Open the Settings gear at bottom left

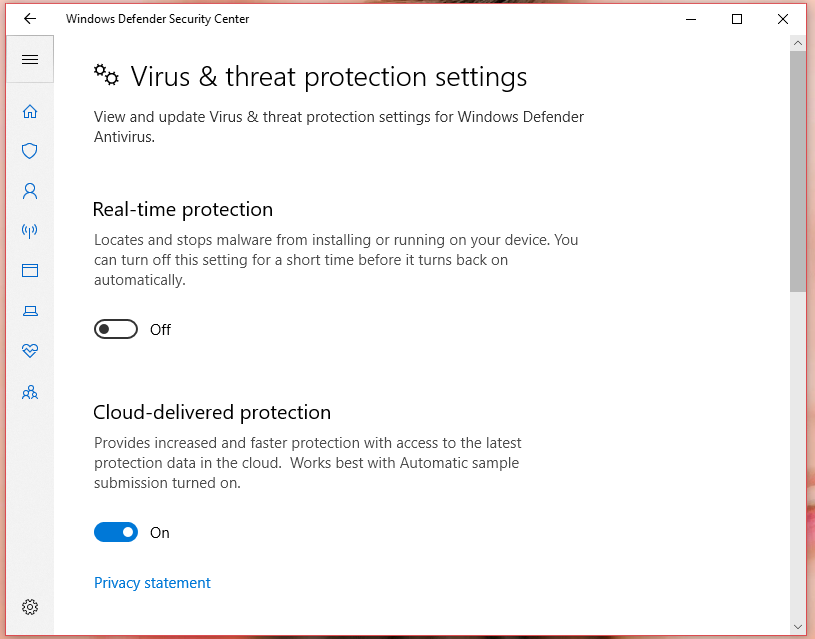tap(29, 607)
